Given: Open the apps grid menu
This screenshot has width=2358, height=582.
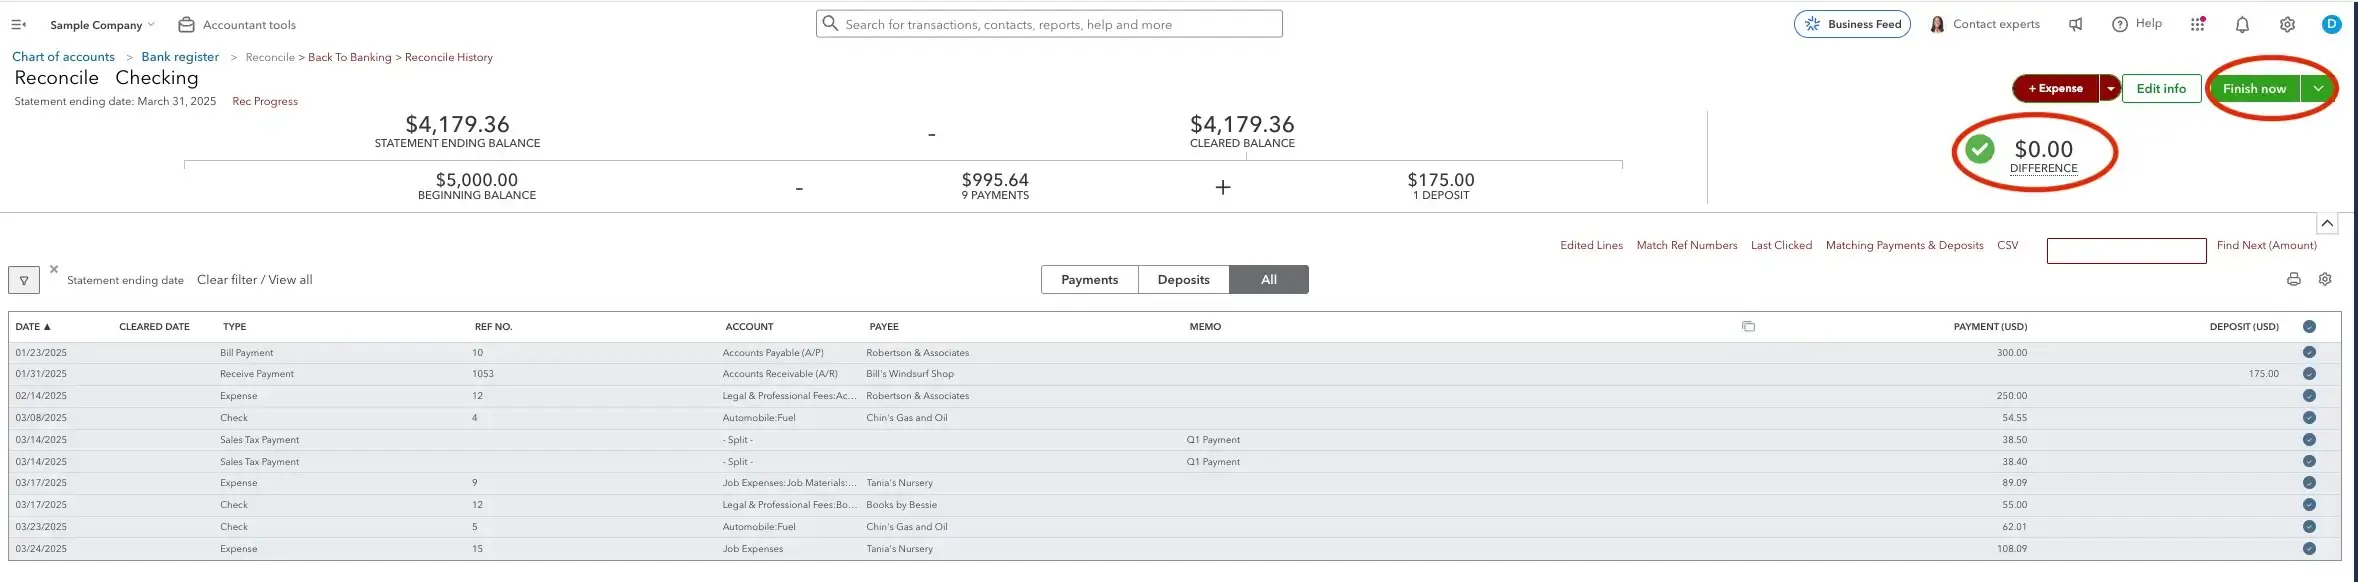Looking at the screenshot, I should (2197, 25).
